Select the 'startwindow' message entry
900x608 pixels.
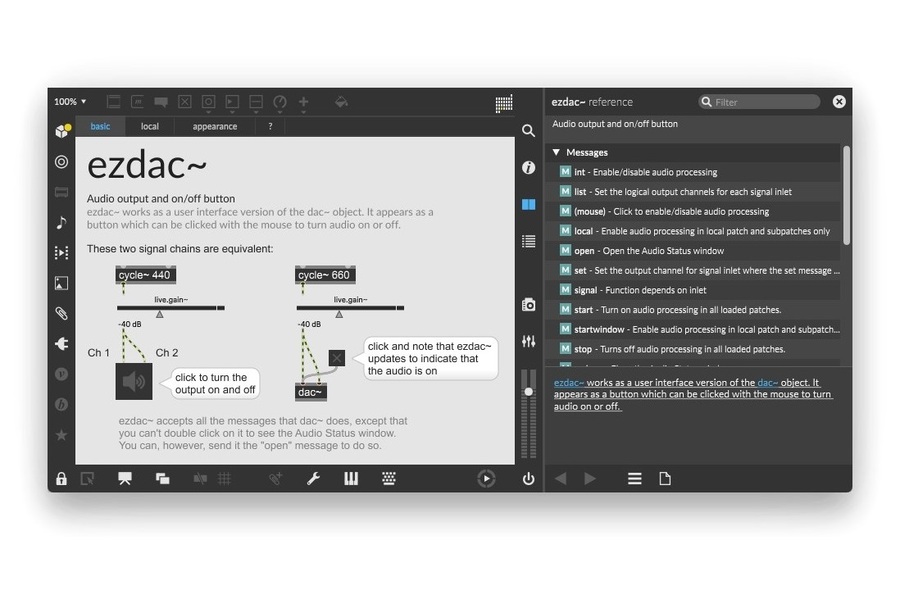pos(693,330)
